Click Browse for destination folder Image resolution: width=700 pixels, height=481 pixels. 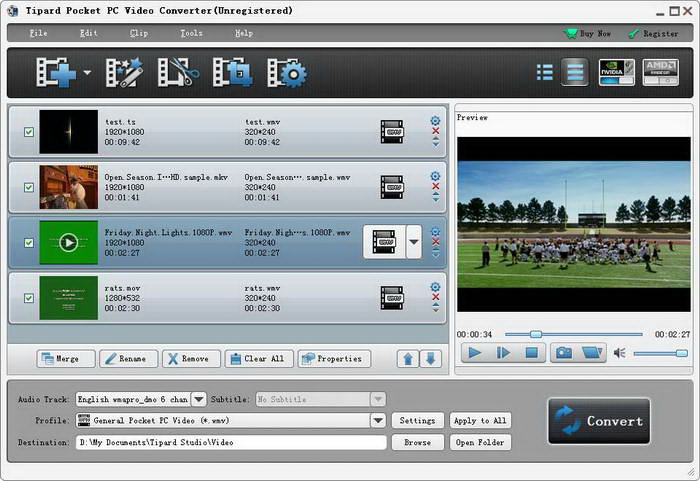pos(417,442)
